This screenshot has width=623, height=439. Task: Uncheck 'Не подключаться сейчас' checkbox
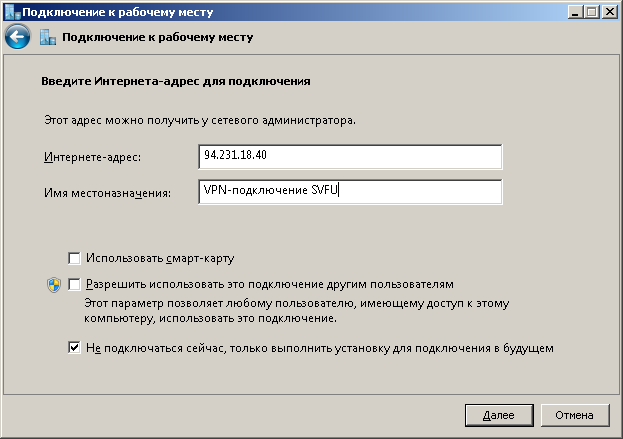[74, 348]
